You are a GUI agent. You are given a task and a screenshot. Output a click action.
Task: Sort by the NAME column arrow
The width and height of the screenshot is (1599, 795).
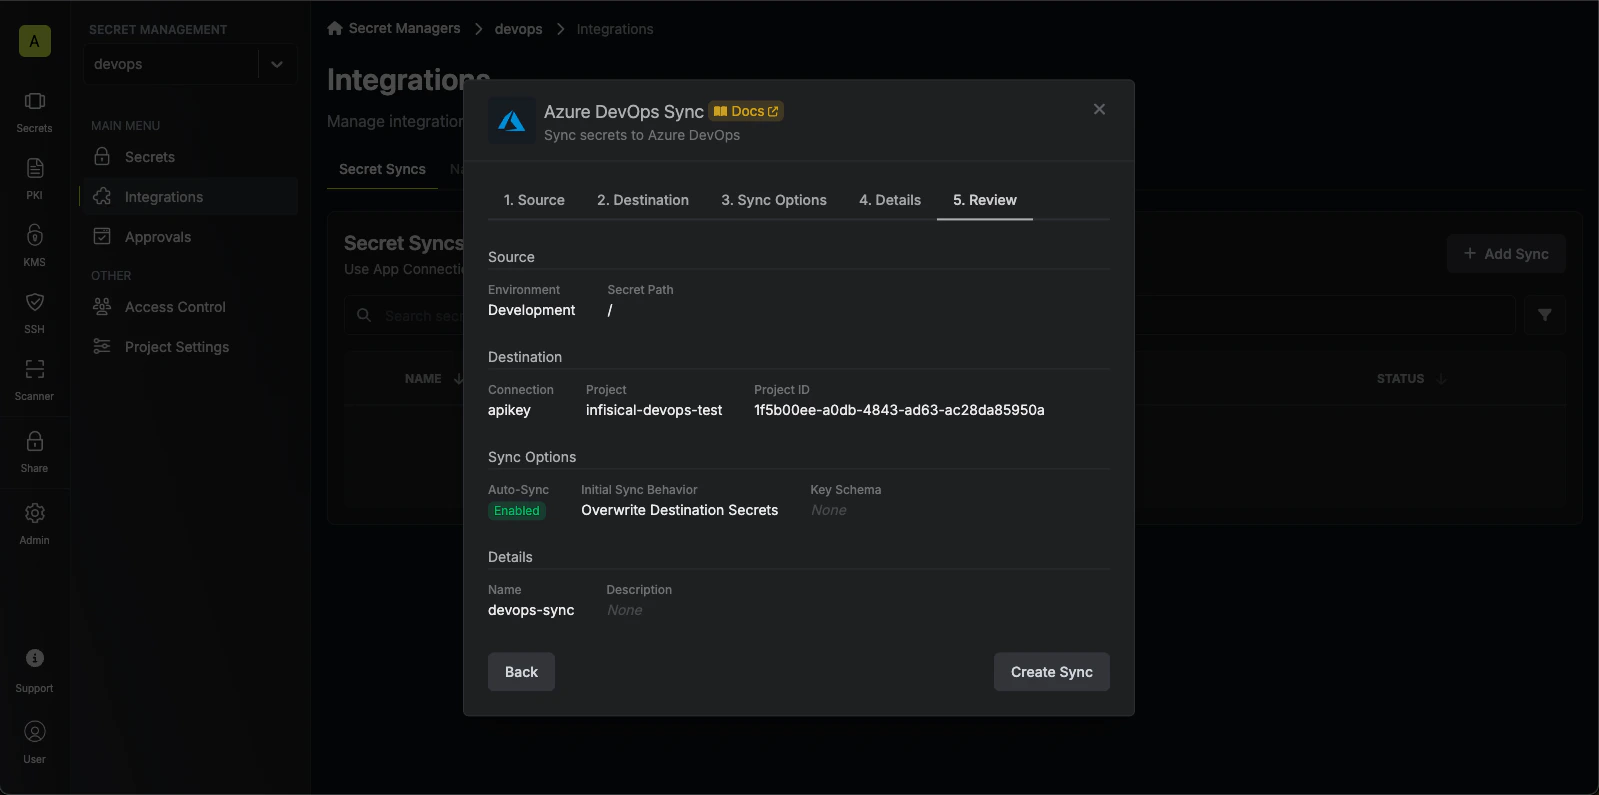click(459, 379)
